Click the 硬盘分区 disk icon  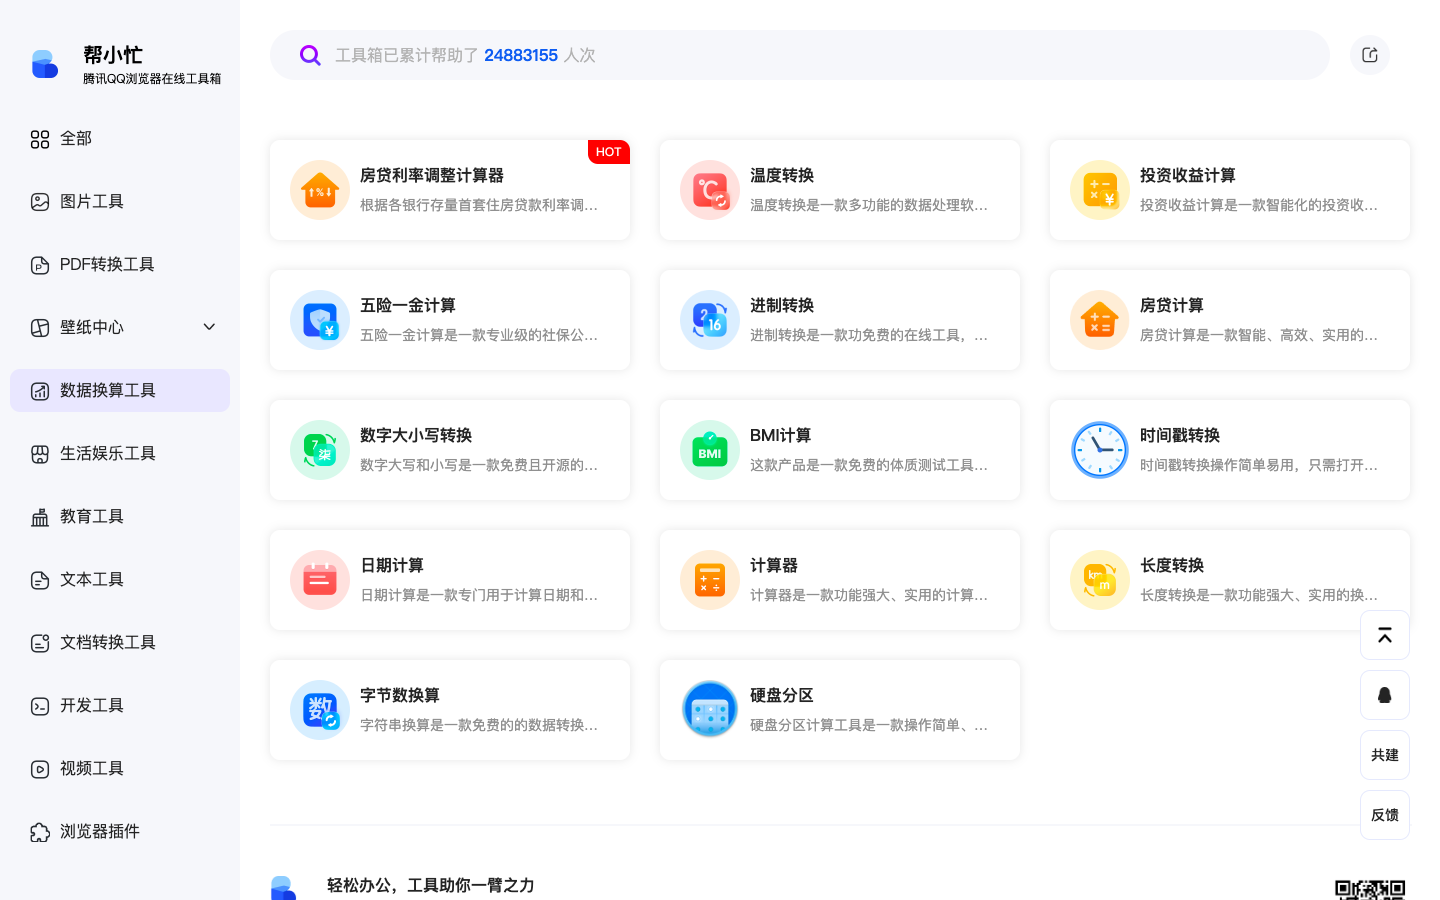tap(710, 710)
